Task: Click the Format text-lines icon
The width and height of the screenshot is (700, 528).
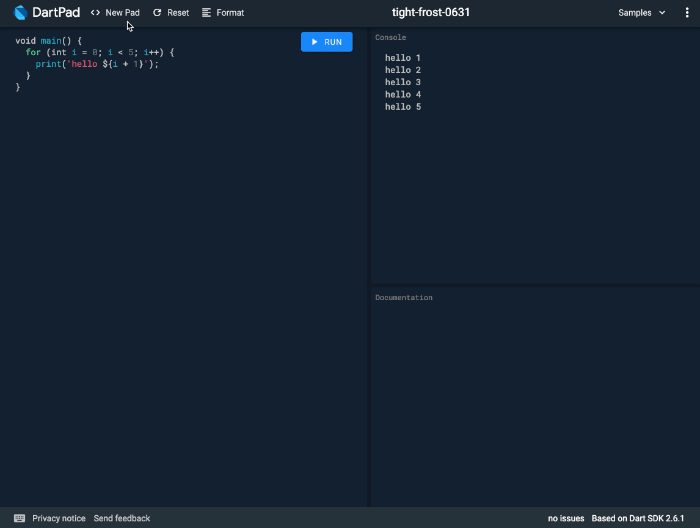Action: coord(206,13)
